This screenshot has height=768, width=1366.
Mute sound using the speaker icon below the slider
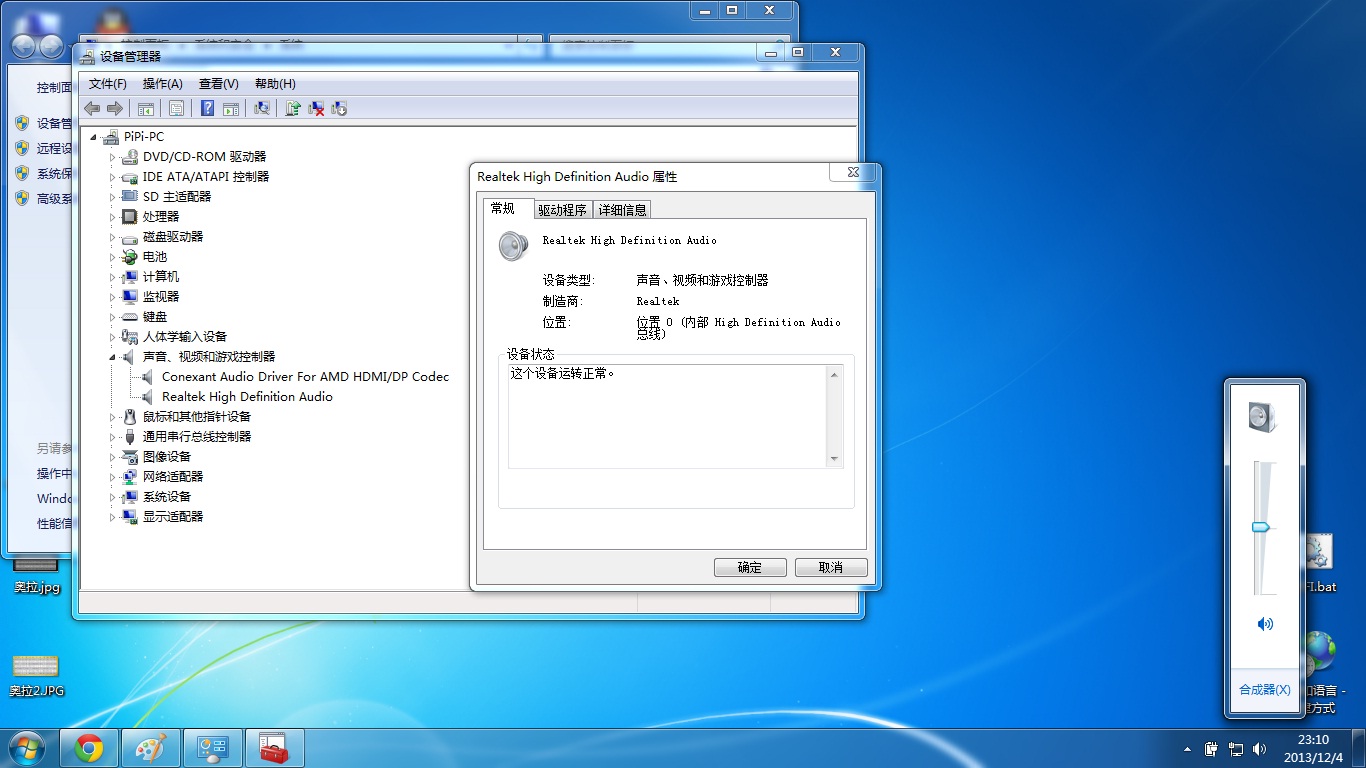click(x=1264, y=623)
